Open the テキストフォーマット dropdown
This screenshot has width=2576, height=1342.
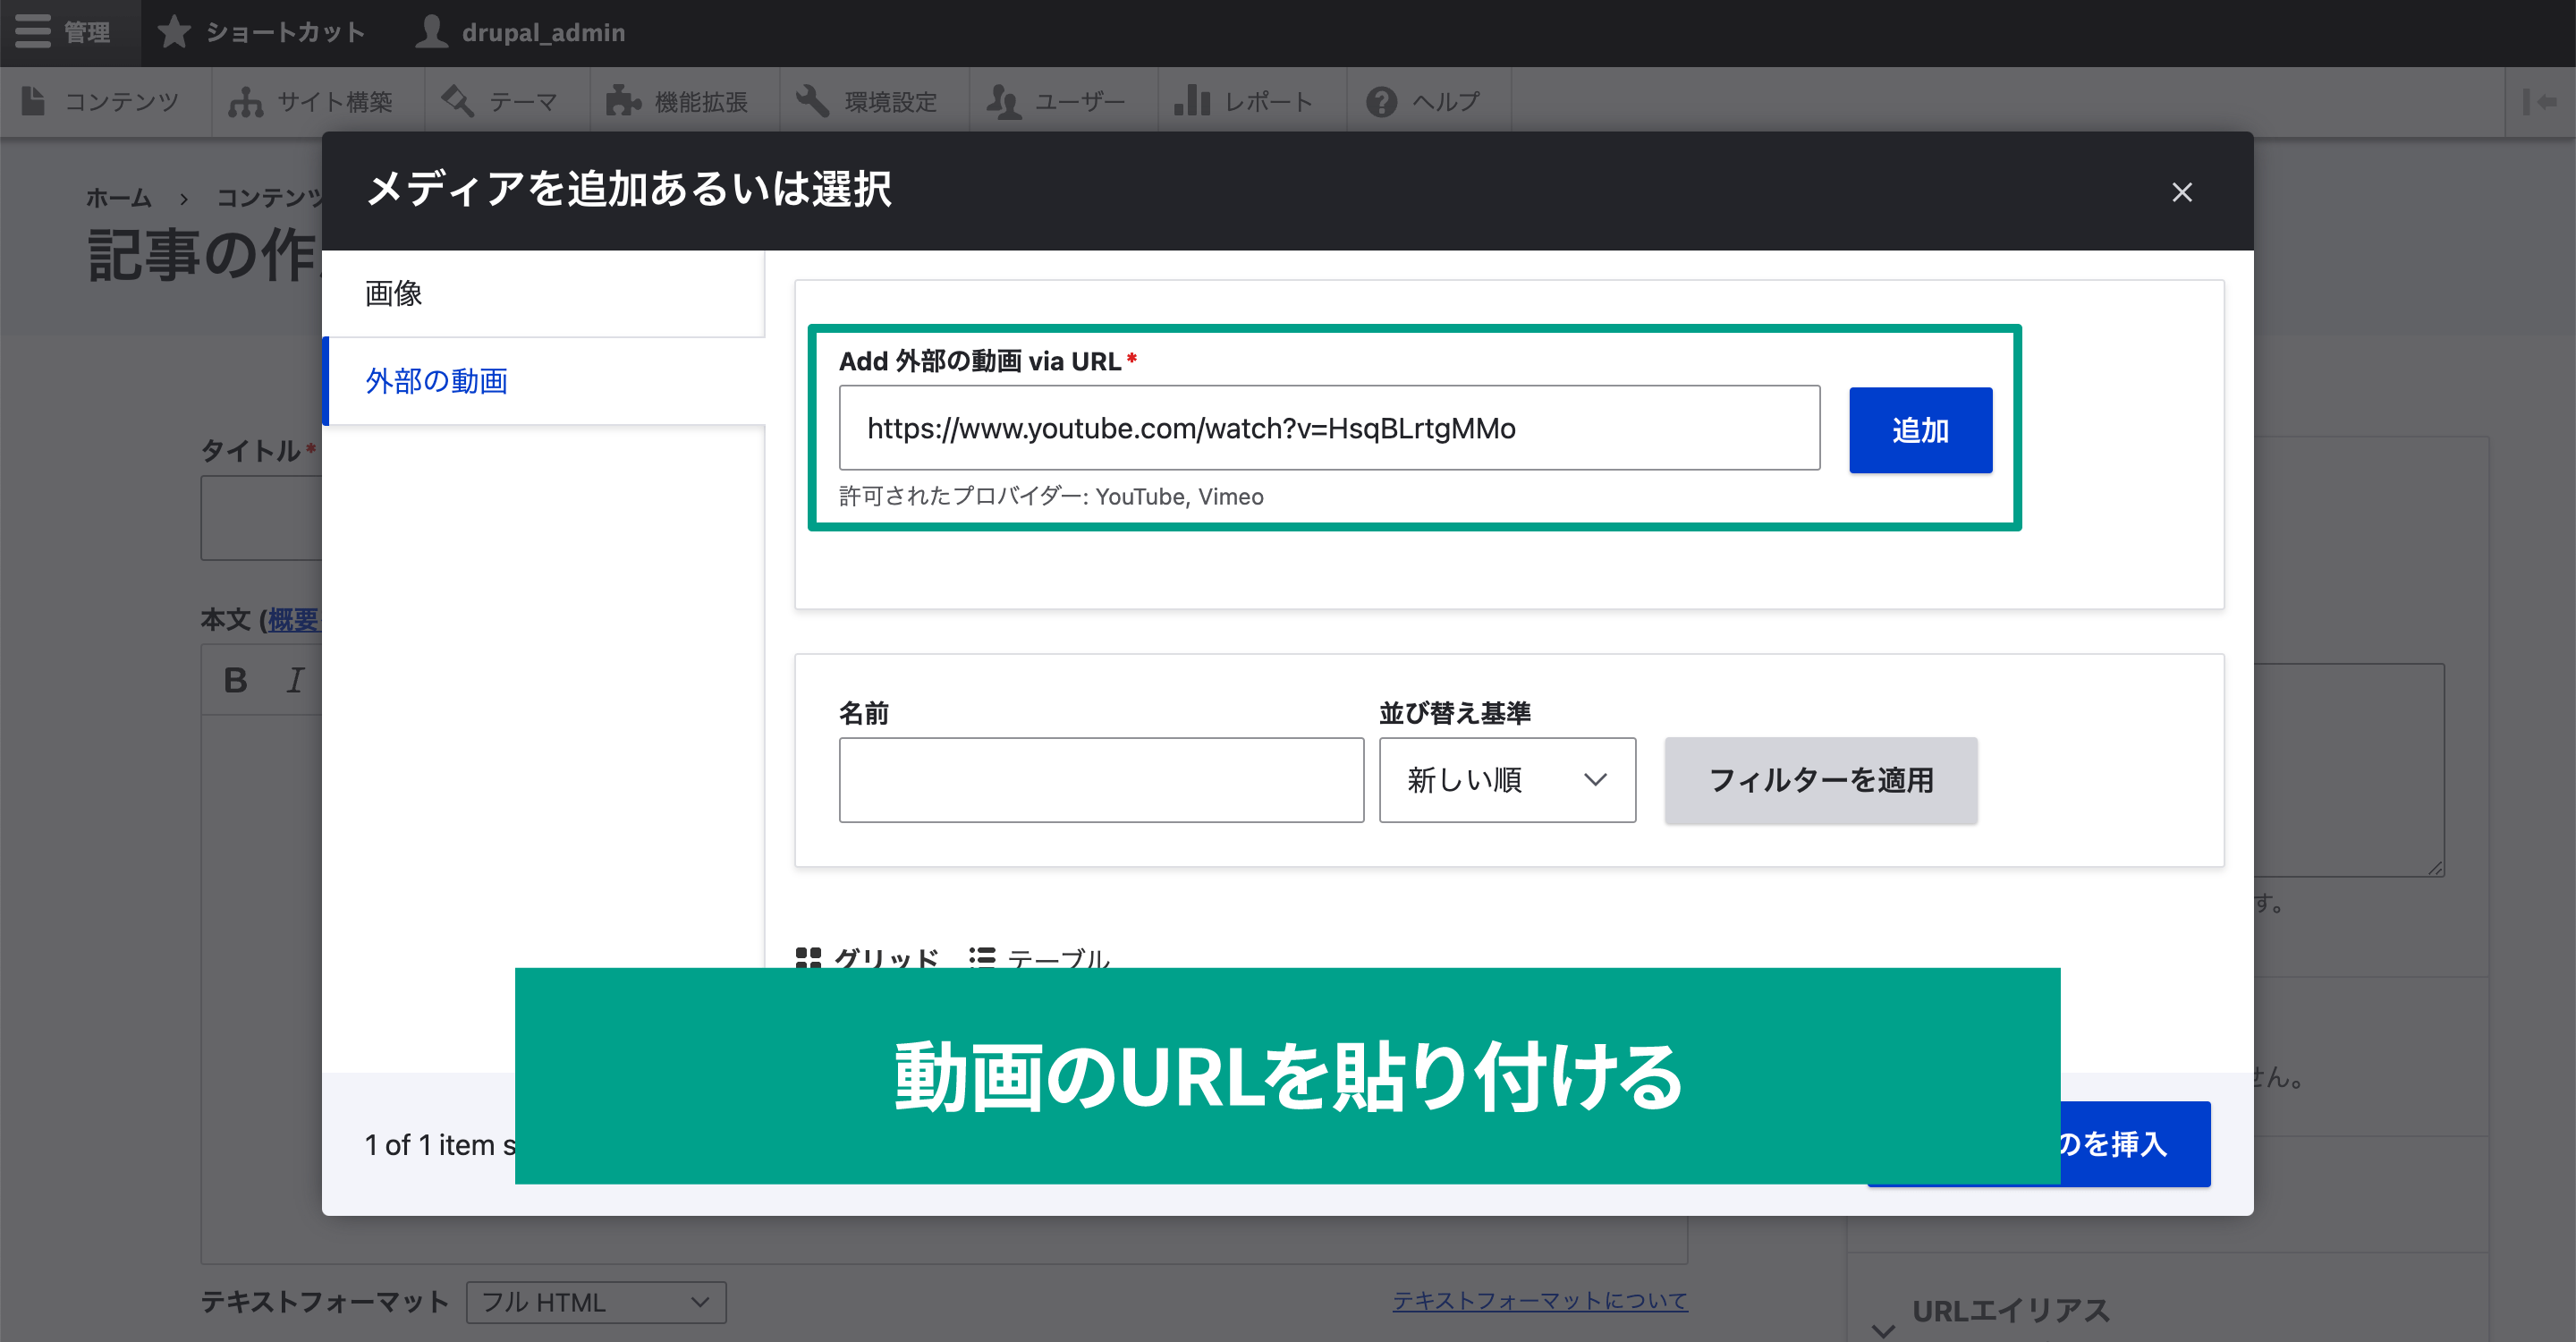pyautogui.click(x=596, y=1302)
